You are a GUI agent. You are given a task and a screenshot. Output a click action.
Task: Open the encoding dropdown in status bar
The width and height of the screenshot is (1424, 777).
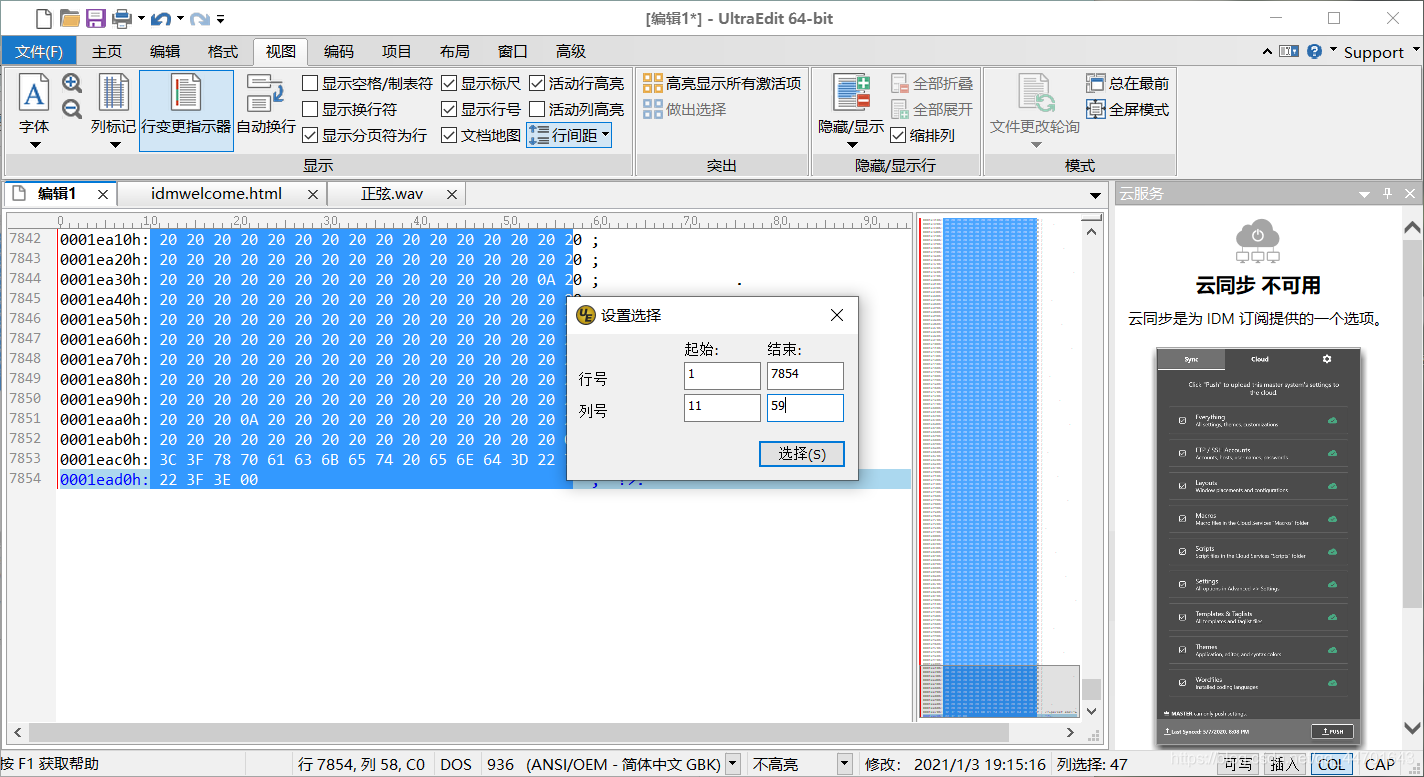[x=732, y=764]
